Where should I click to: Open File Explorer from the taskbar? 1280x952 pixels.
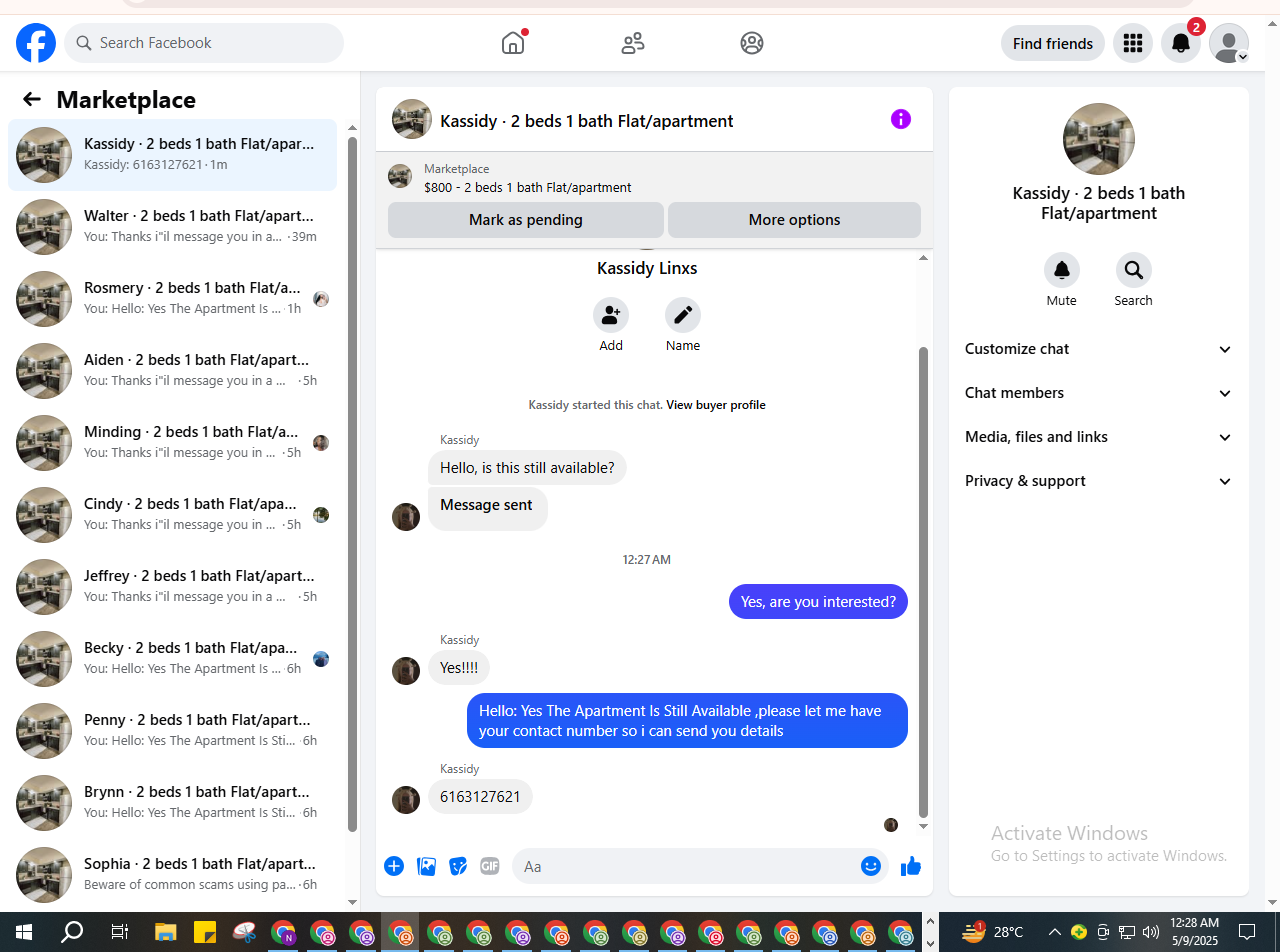(166, 932)
